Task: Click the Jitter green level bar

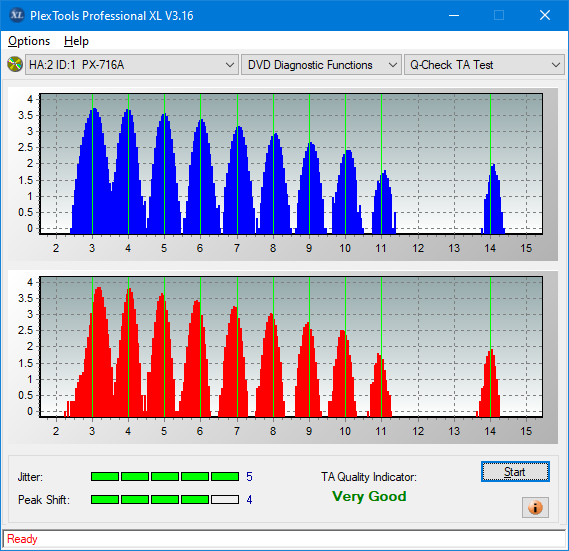Action: (165, 477)
